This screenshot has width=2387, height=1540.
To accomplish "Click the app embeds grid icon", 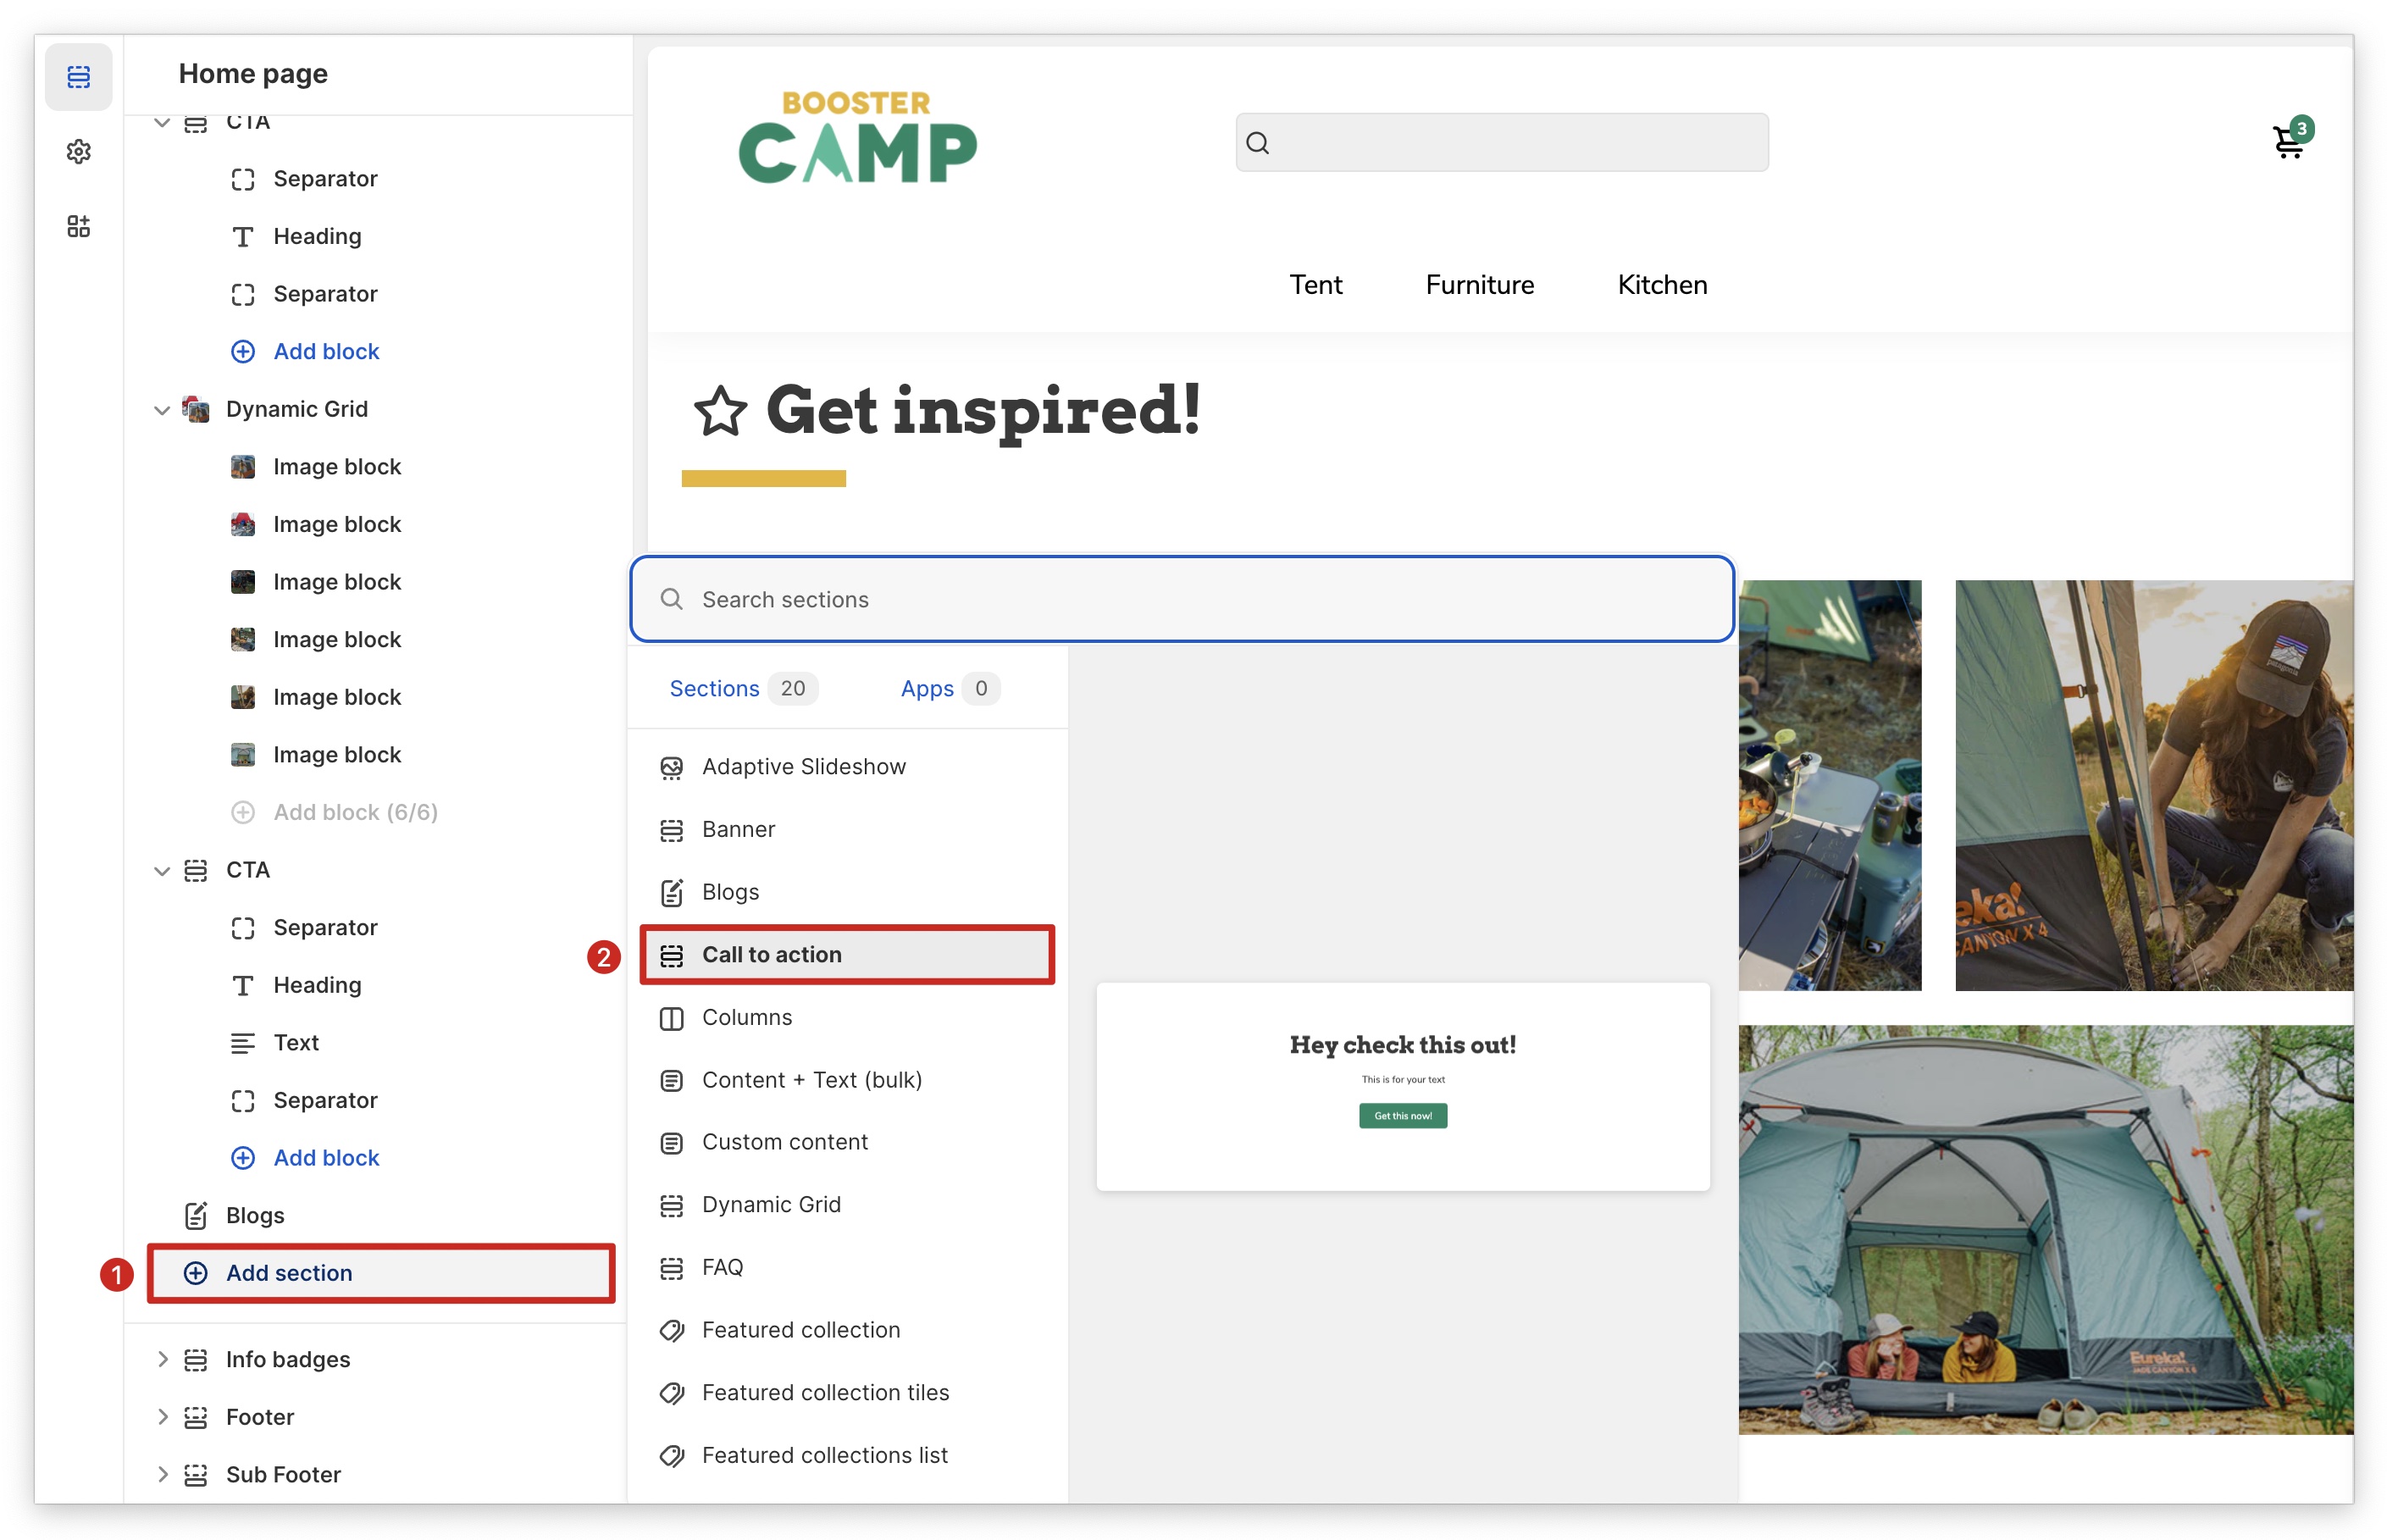I will click(78, 226).
